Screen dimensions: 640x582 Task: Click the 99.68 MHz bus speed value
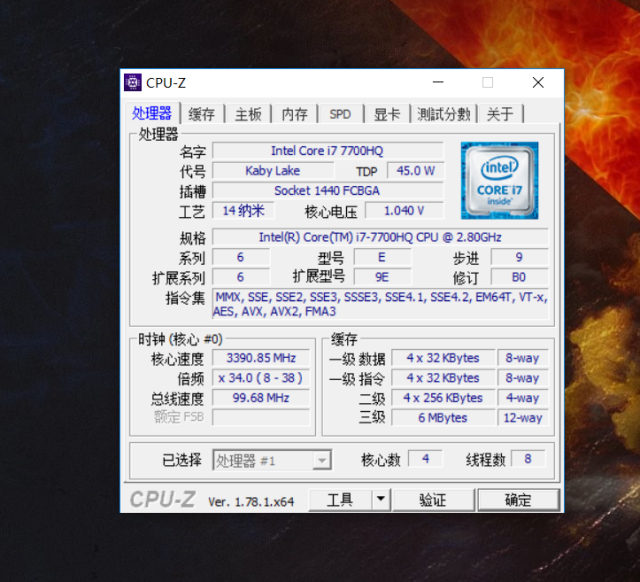261,398
